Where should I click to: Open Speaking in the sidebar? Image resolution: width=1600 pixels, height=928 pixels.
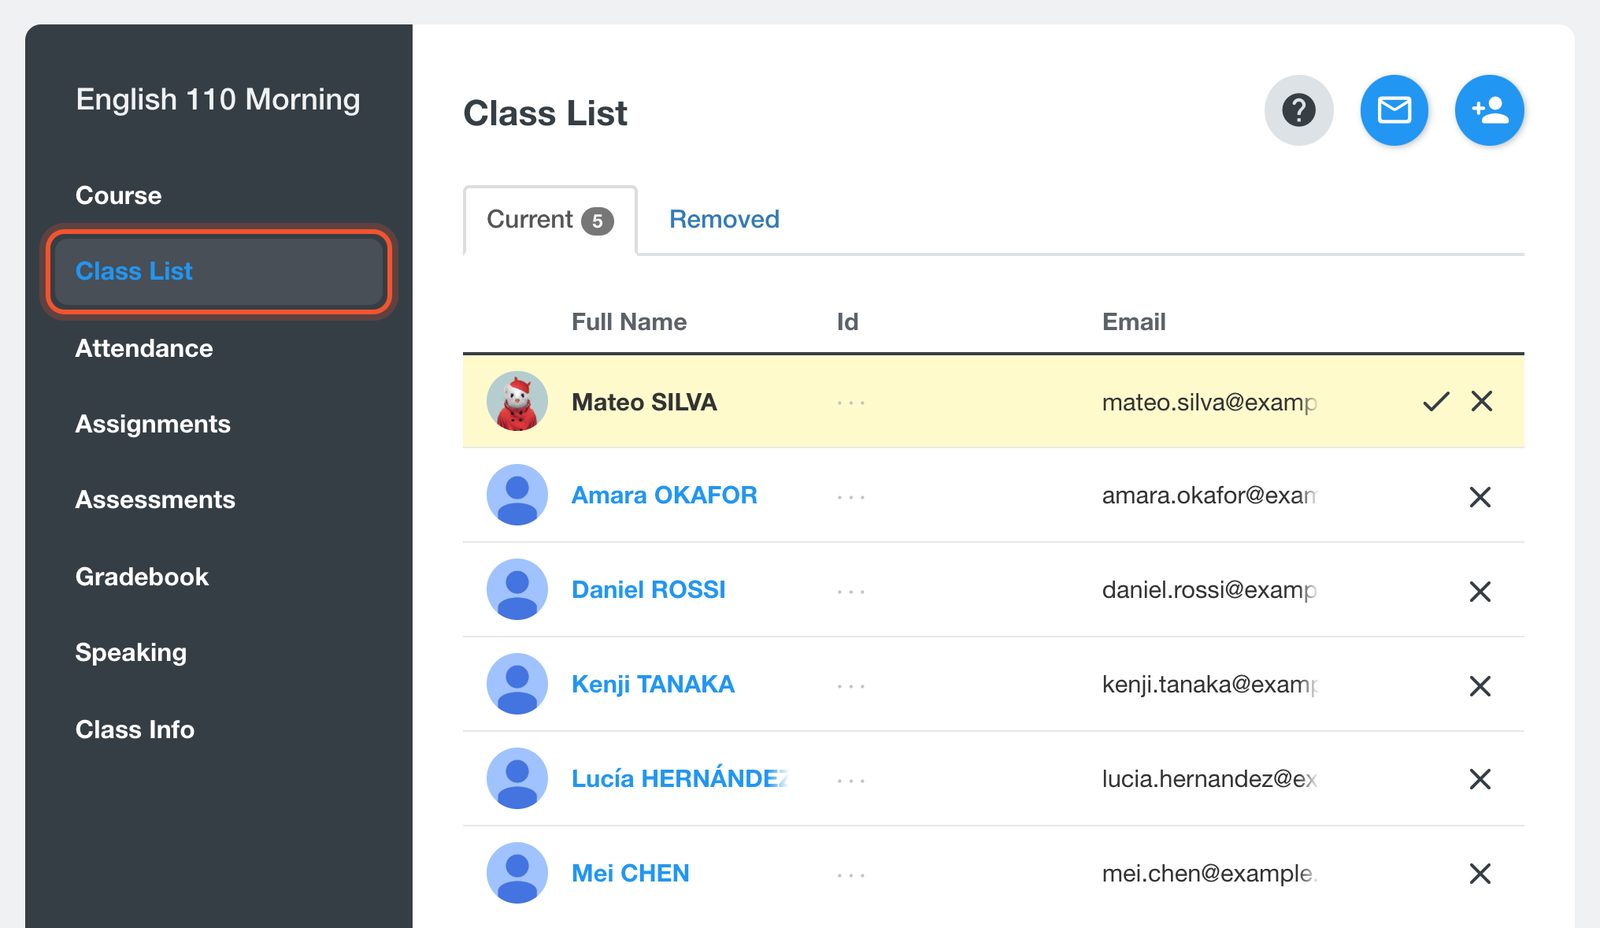point(131,653)
